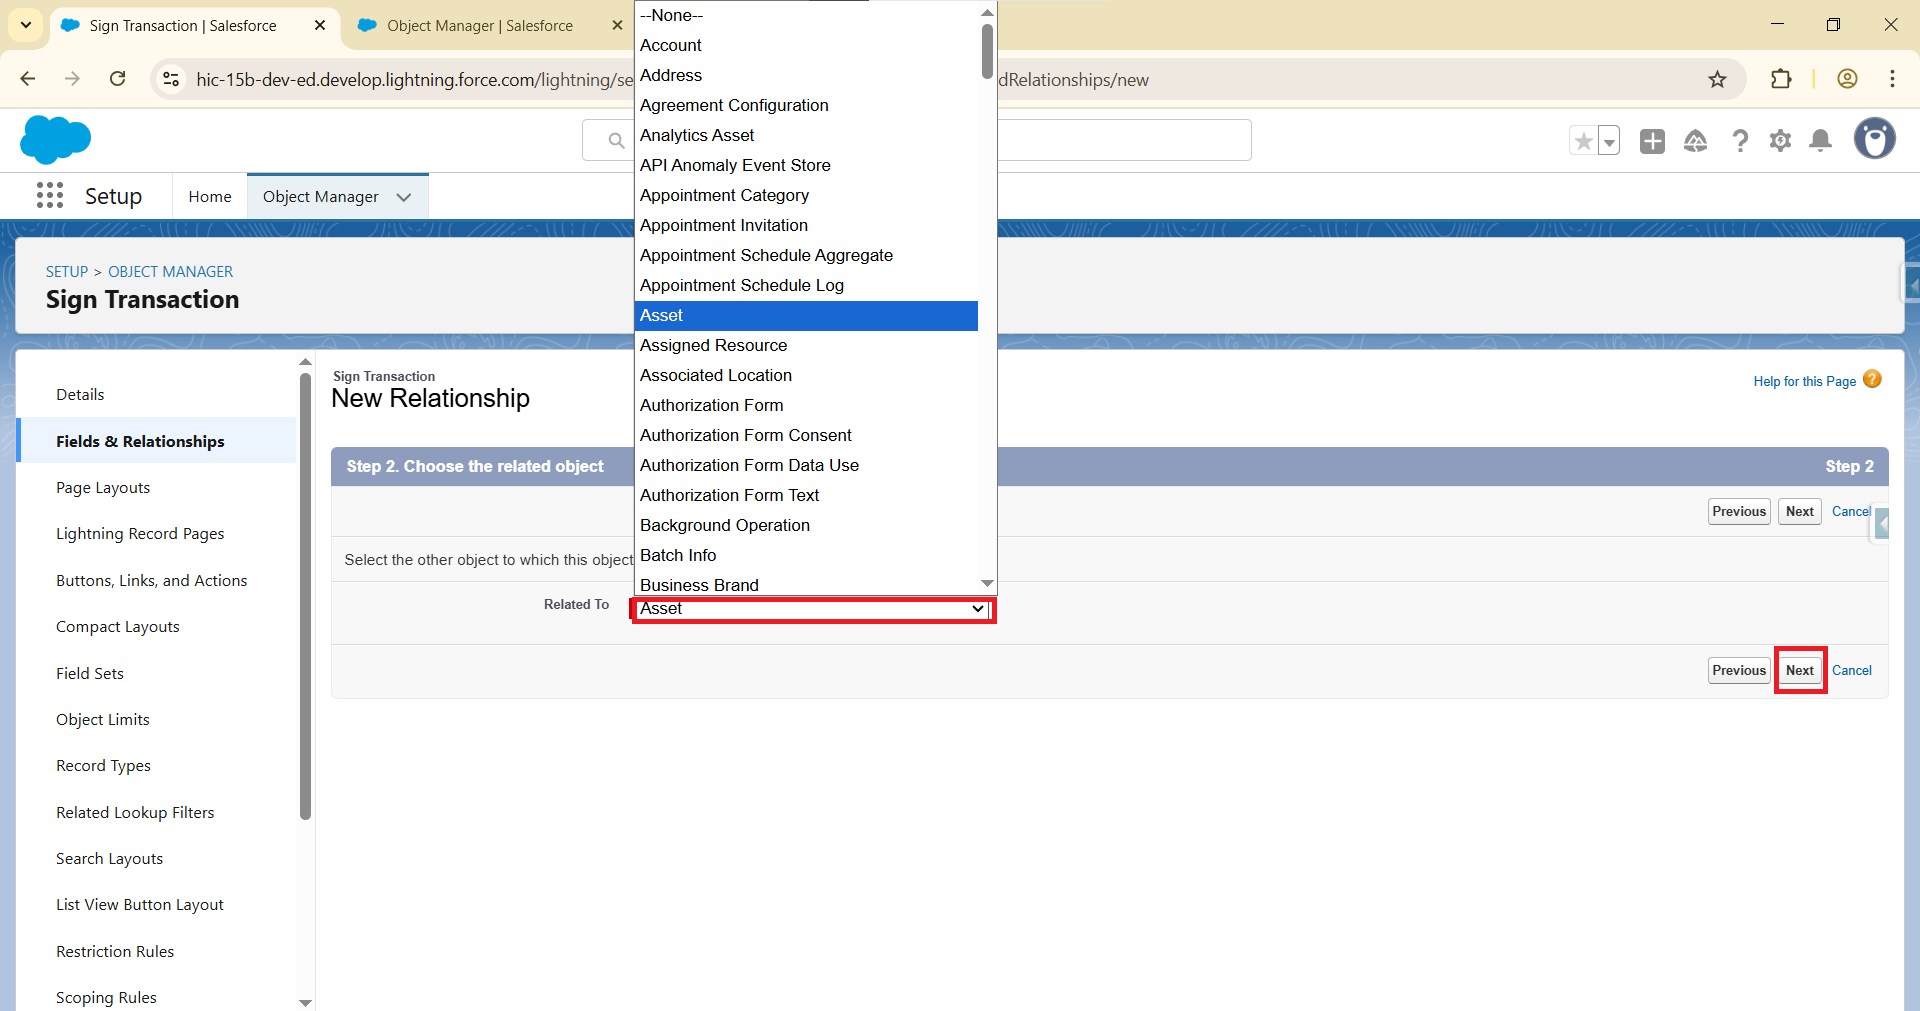The height and width of the screenshot is (1011, 1920).
Task: Click the top Next button
Action: [1799, 511]
